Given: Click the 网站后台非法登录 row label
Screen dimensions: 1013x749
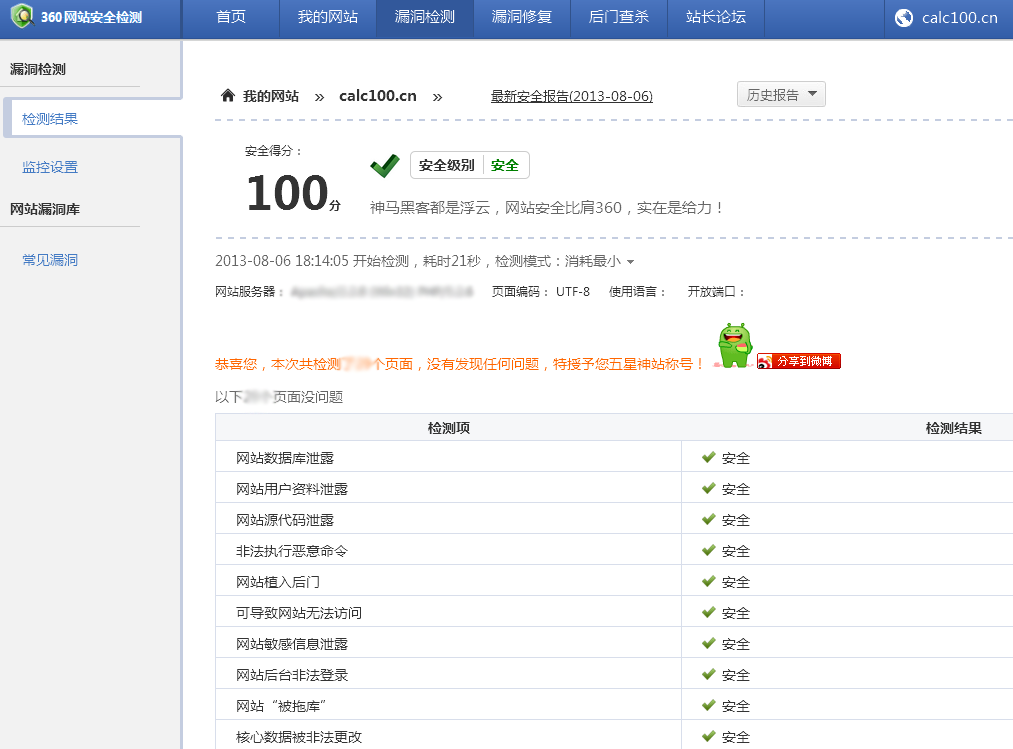Looking at the screenshot, I should click(292, 675).
